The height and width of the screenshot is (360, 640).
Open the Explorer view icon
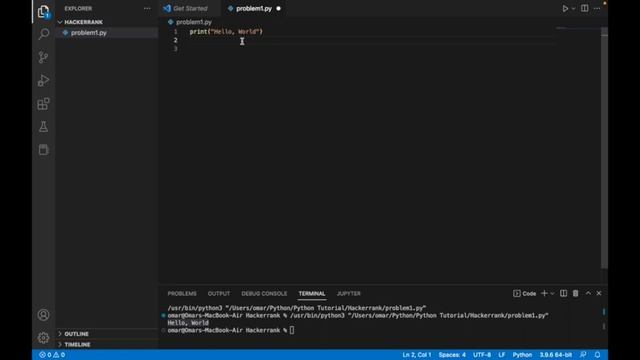point(43,11)
